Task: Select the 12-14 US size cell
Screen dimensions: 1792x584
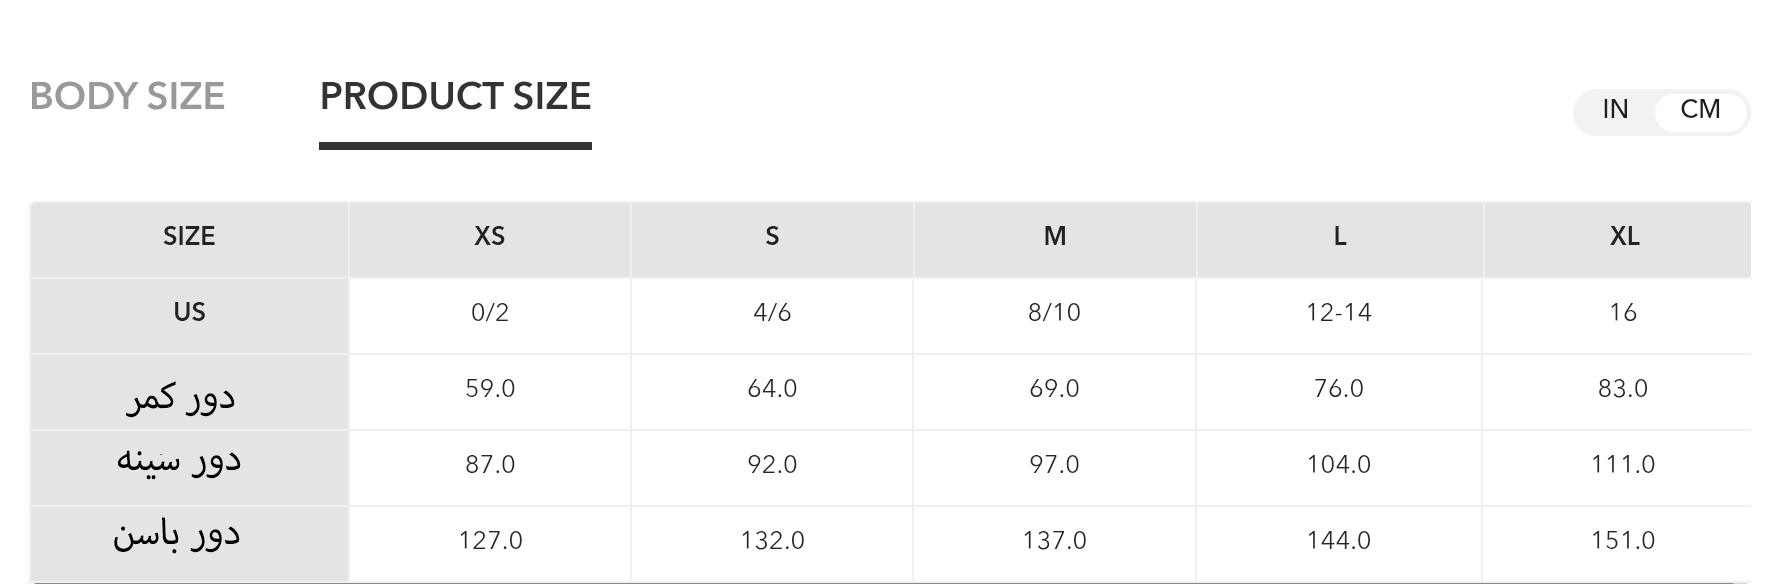Action: point(1339,312)
